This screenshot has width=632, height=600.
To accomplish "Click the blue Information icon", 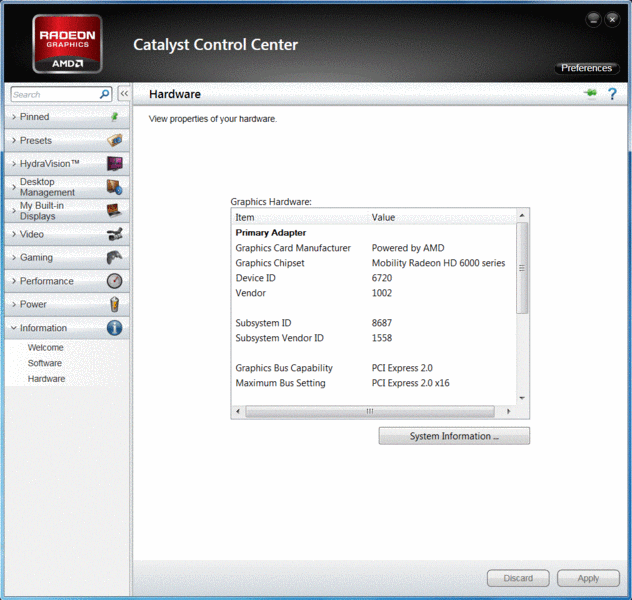I will click(114, 328).
